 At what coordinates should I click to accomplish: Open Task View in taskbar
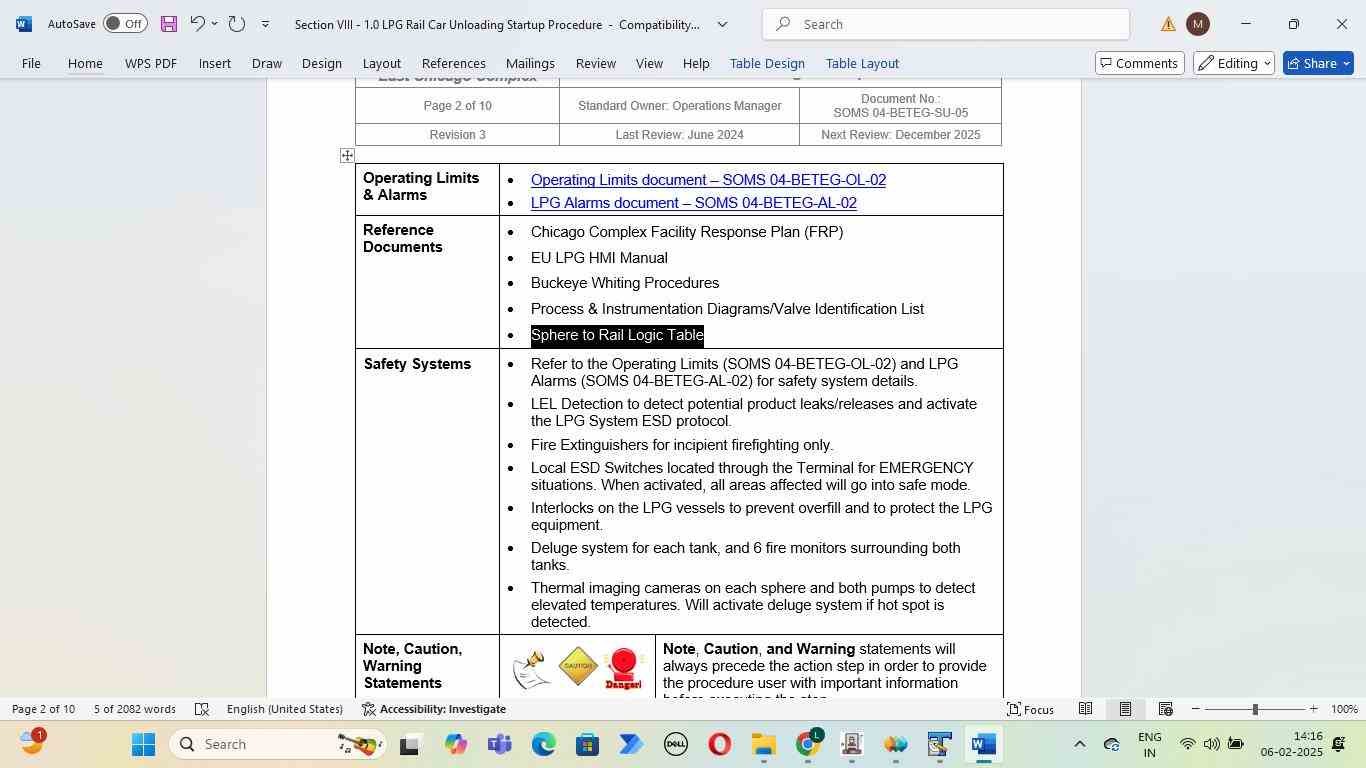[409, 744]
